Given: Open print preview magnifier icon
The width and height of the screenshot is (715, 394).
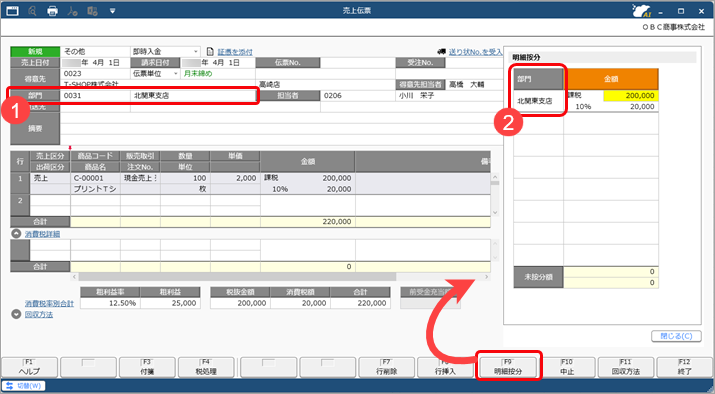Looking at the screenshot, I should coord(32,10).
